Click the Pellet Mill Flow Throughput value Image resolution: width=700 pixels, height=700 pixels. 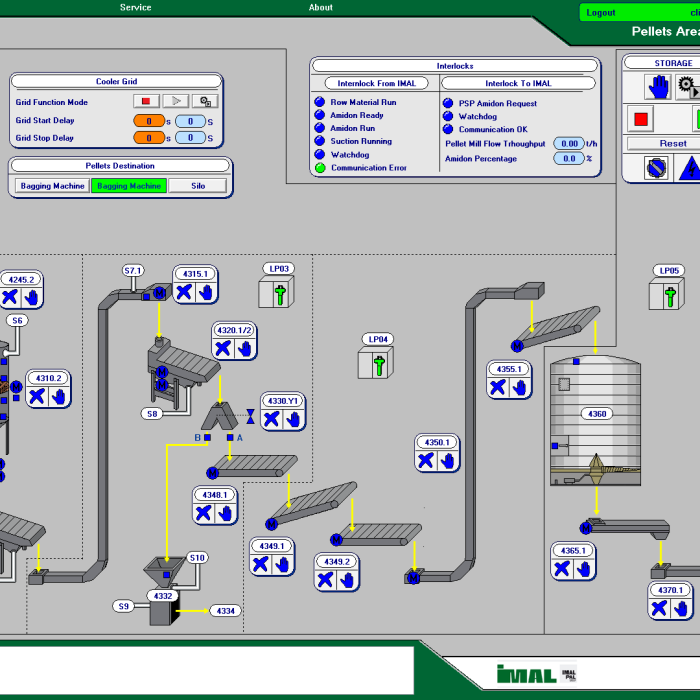568,144
